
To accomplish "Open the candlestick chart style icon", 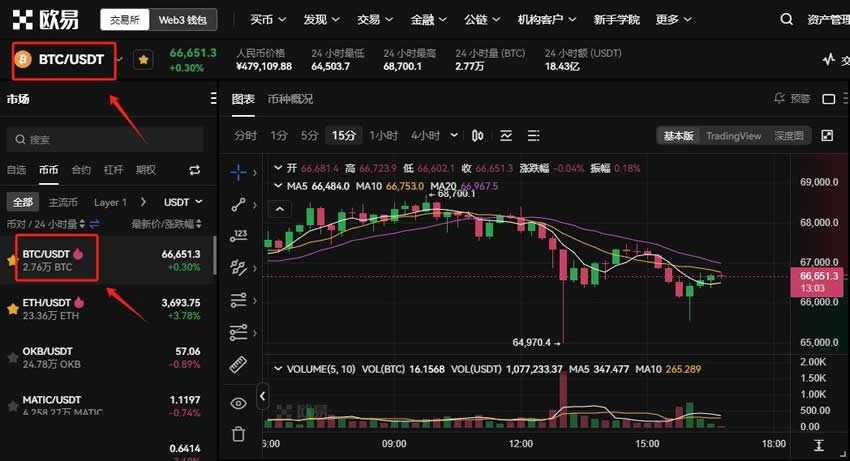I will click(478, 135).
